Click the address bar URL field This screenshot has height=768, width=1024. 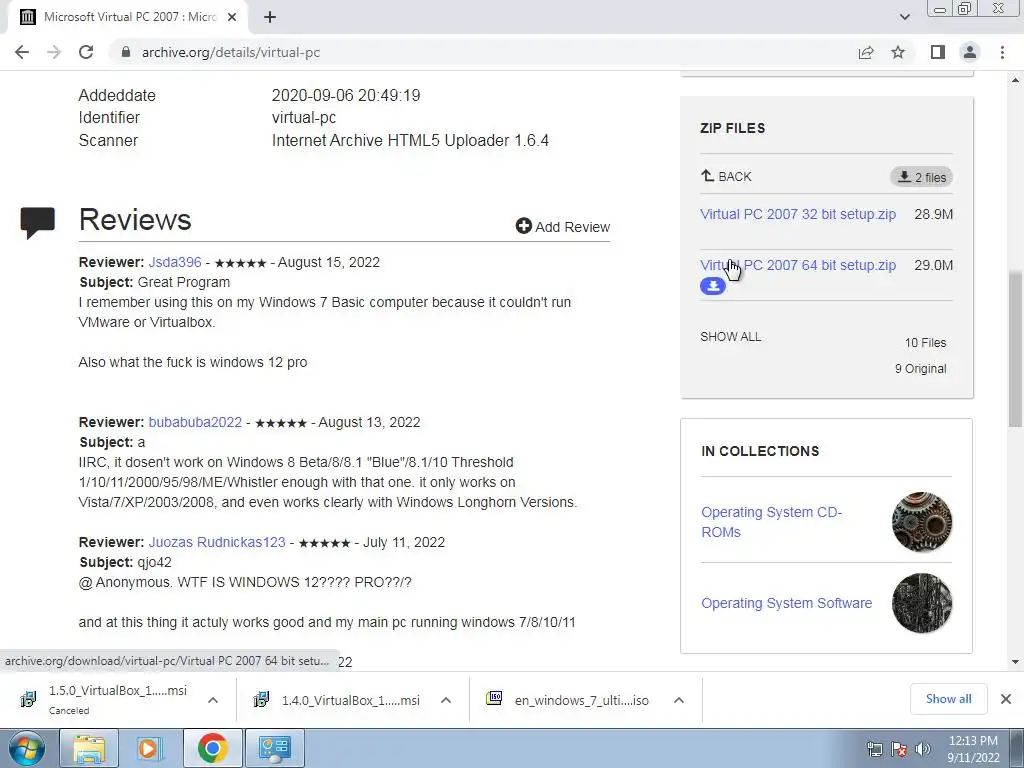(x=483, y=52)
